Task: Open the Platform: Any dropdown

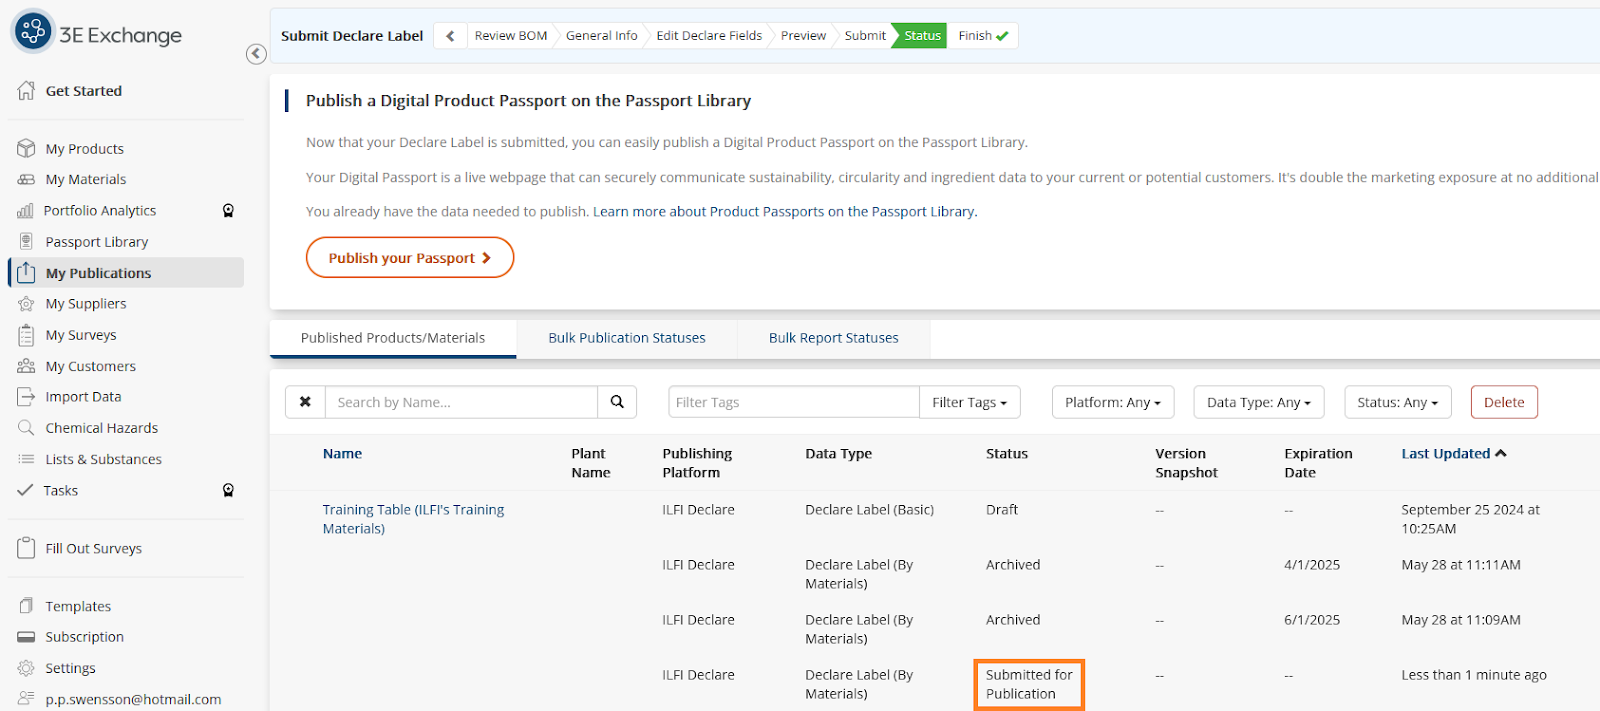Action: [1113, 402]
